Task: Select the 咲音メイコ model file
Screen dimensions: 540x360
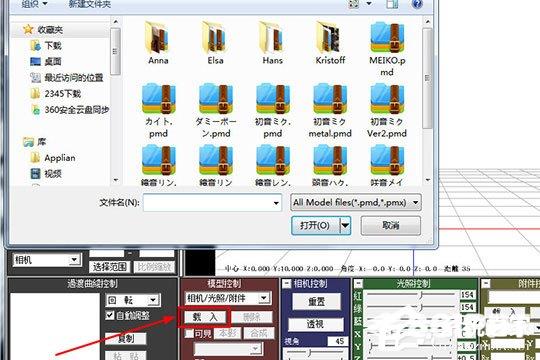Action: [387, 165]
